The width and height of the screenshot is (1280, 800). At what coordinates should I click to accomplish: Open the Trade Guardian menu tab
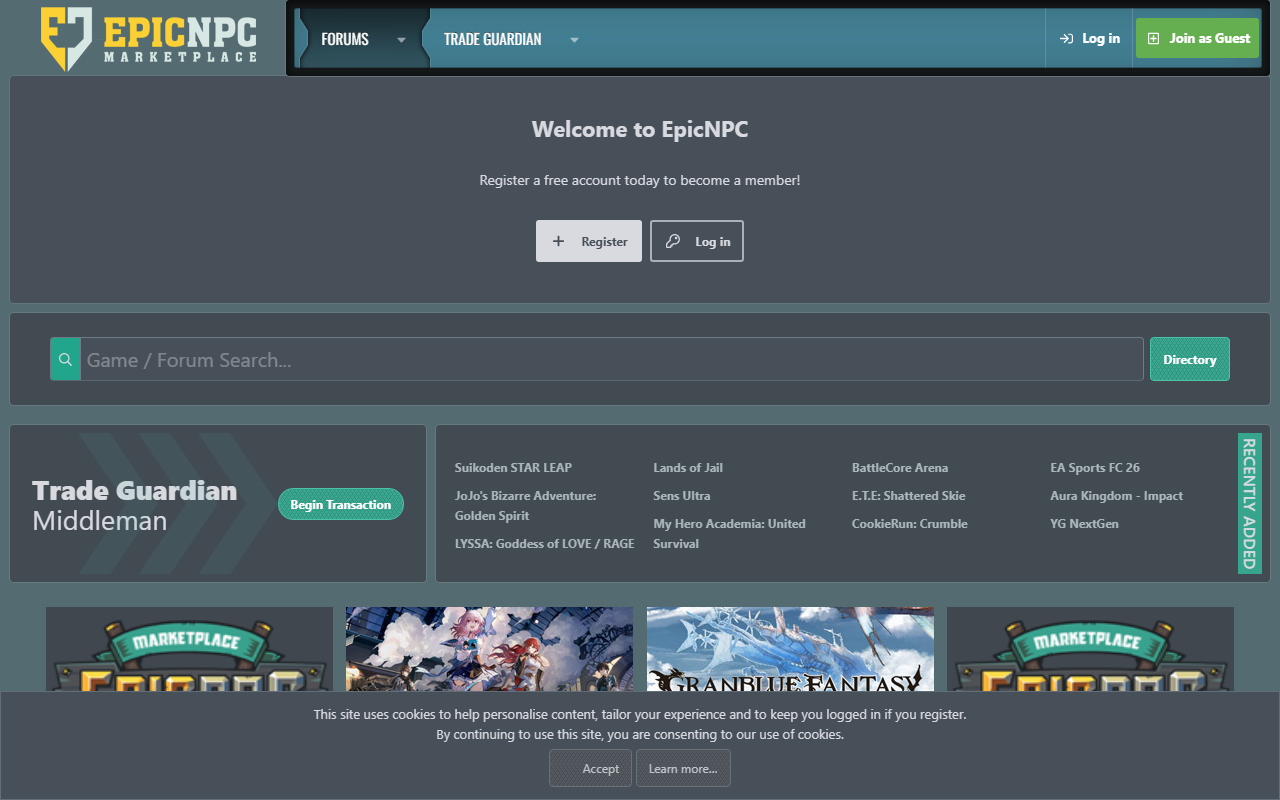pos(492,39)
